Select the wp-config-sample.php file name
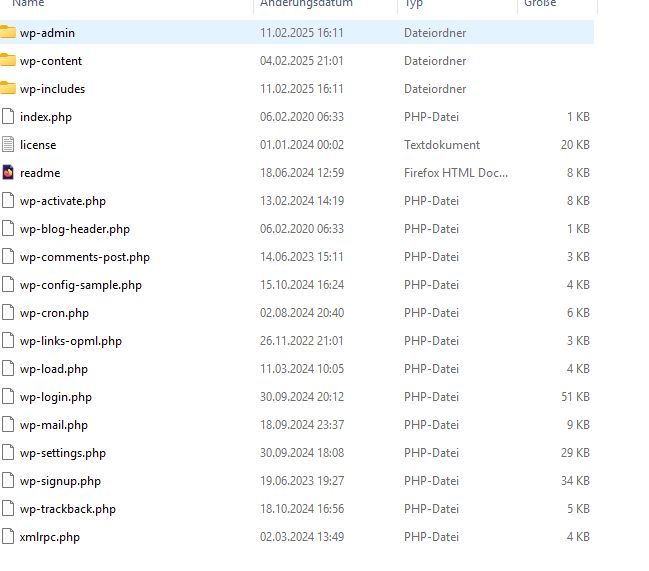 (80, 285)
